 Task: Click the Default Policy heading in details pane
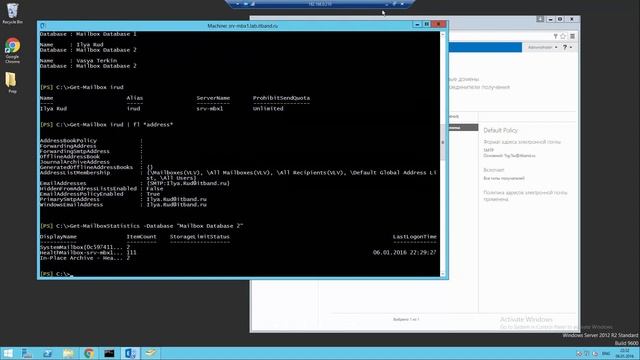[x=500, y=130]
